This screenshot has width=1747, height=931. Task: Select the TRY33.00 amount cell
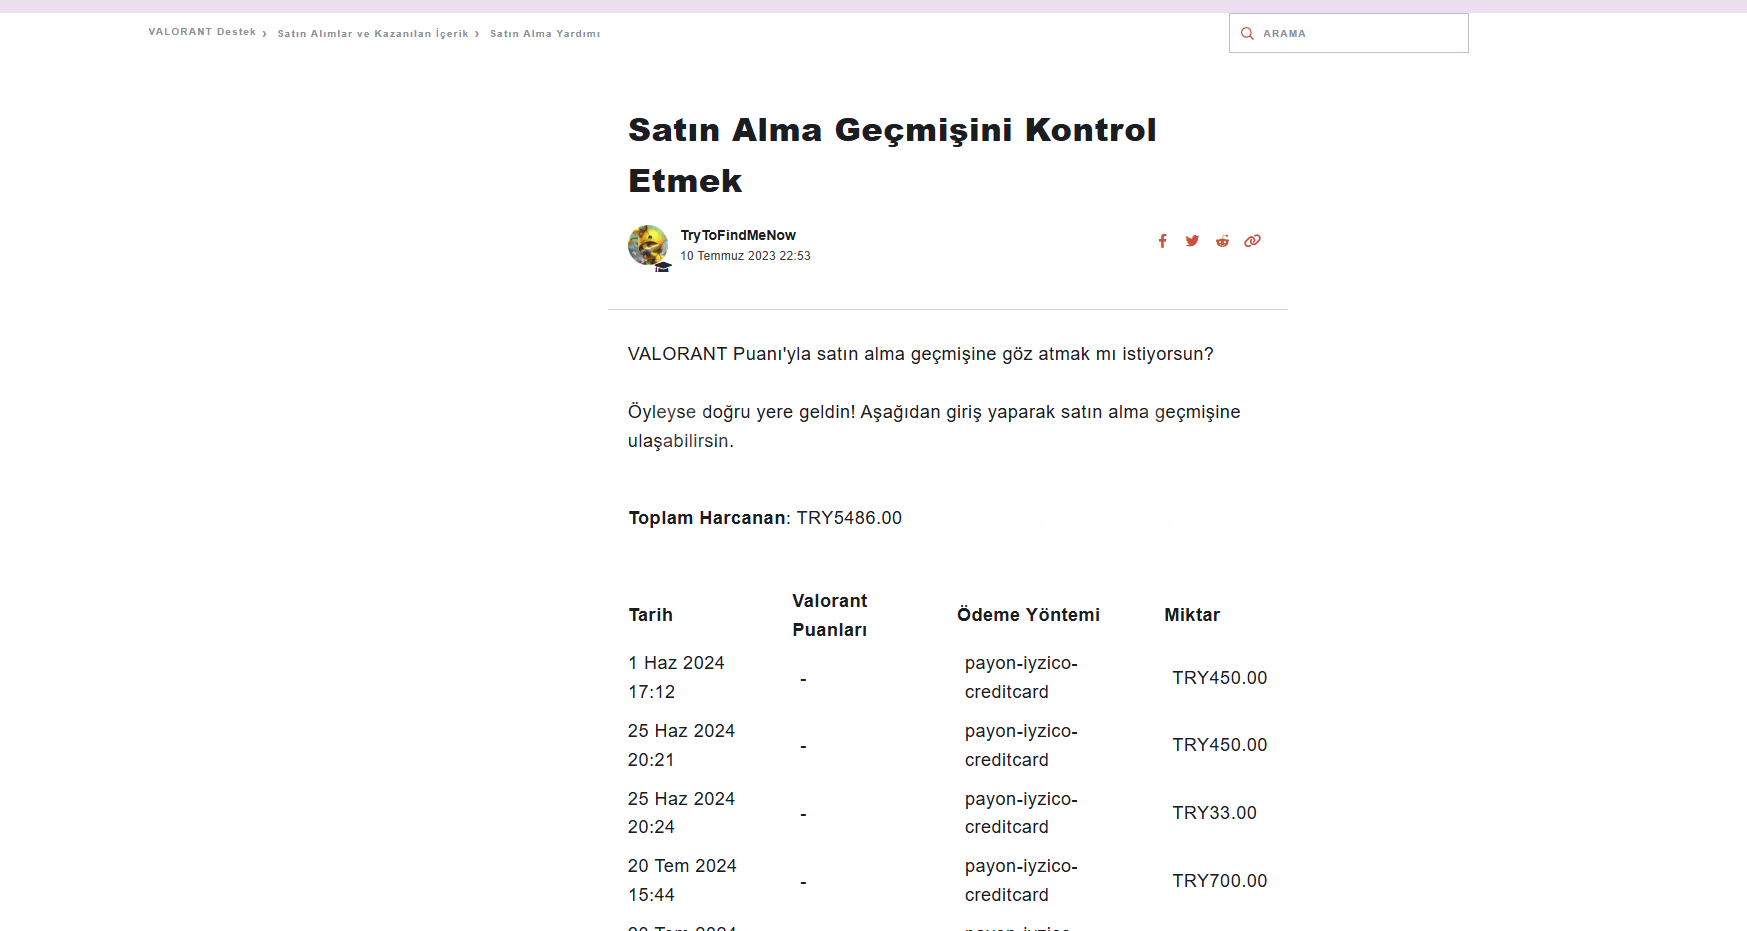click(1215, 813)
